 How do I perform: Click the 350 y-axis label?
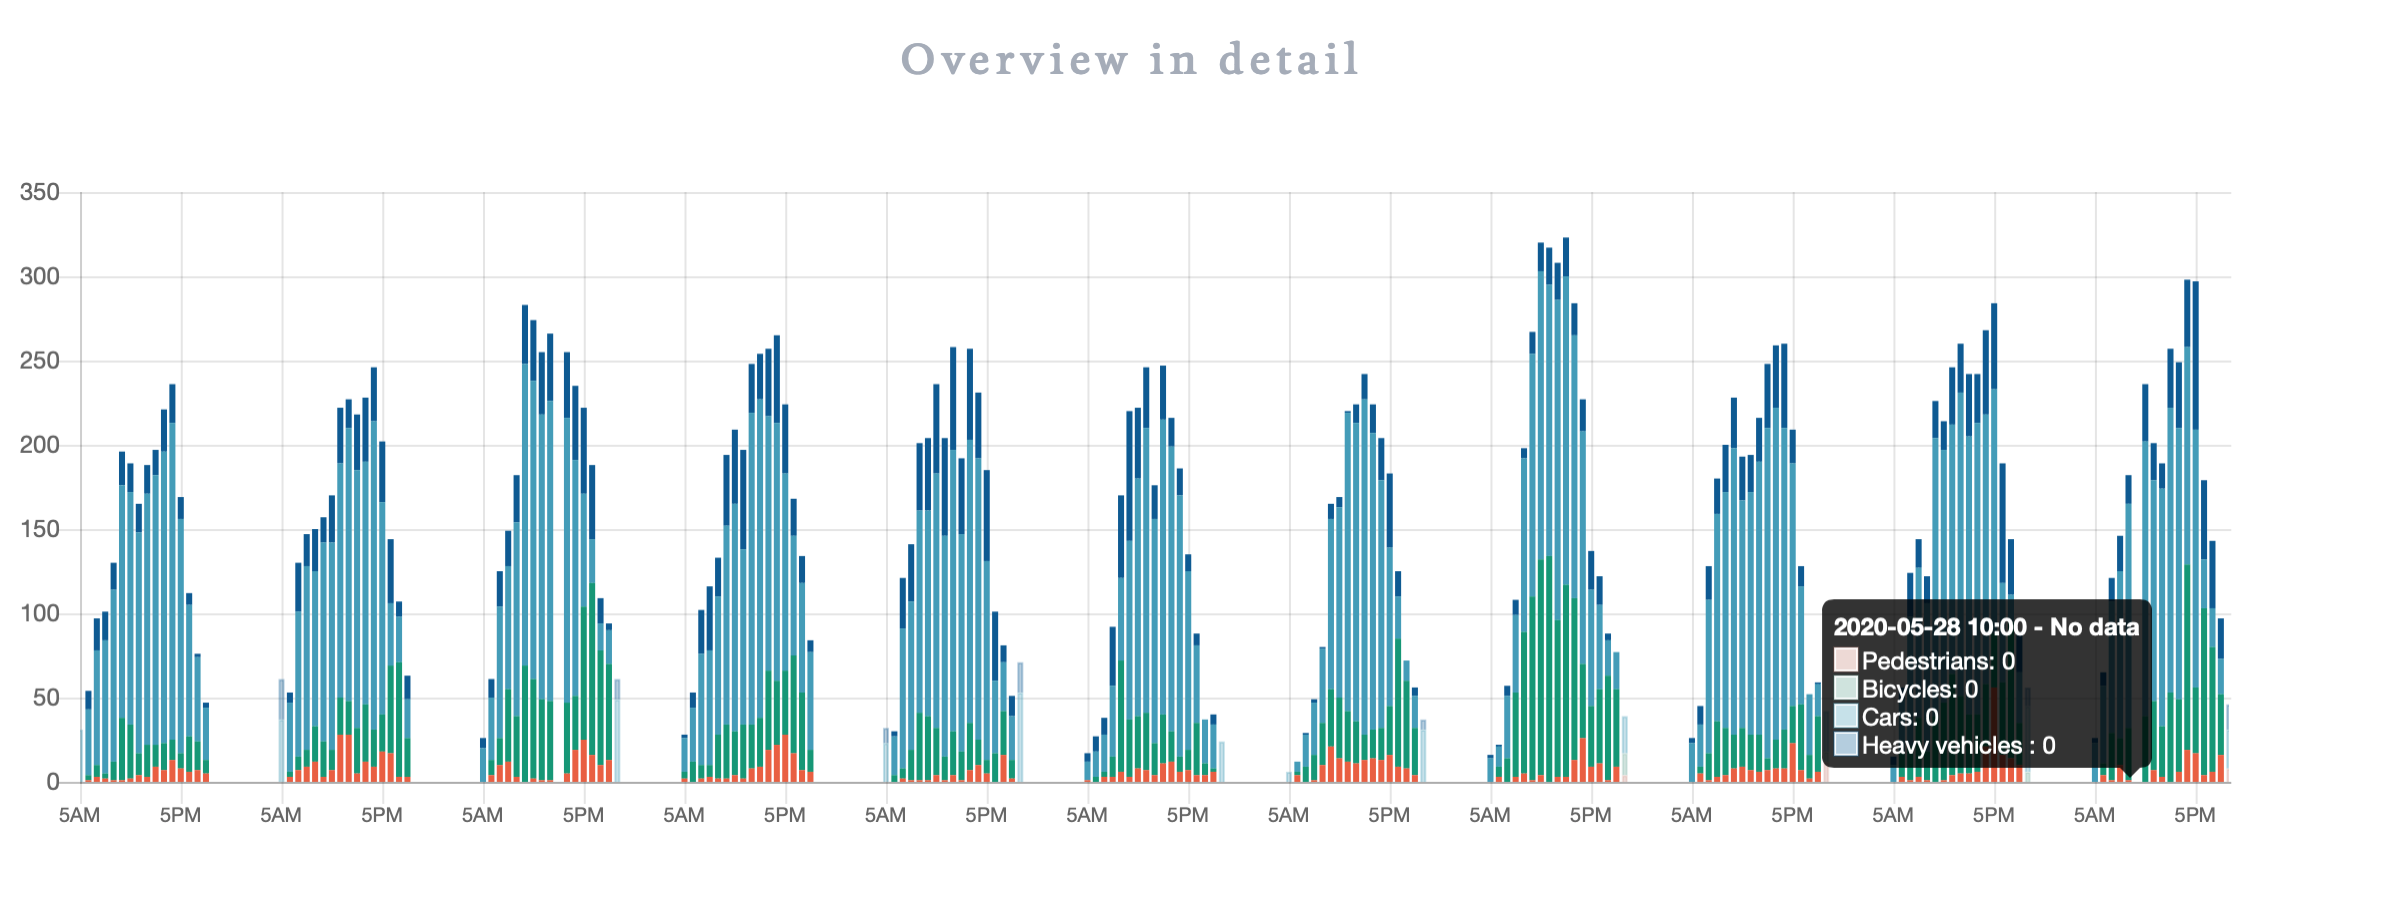tap(40, 192)
